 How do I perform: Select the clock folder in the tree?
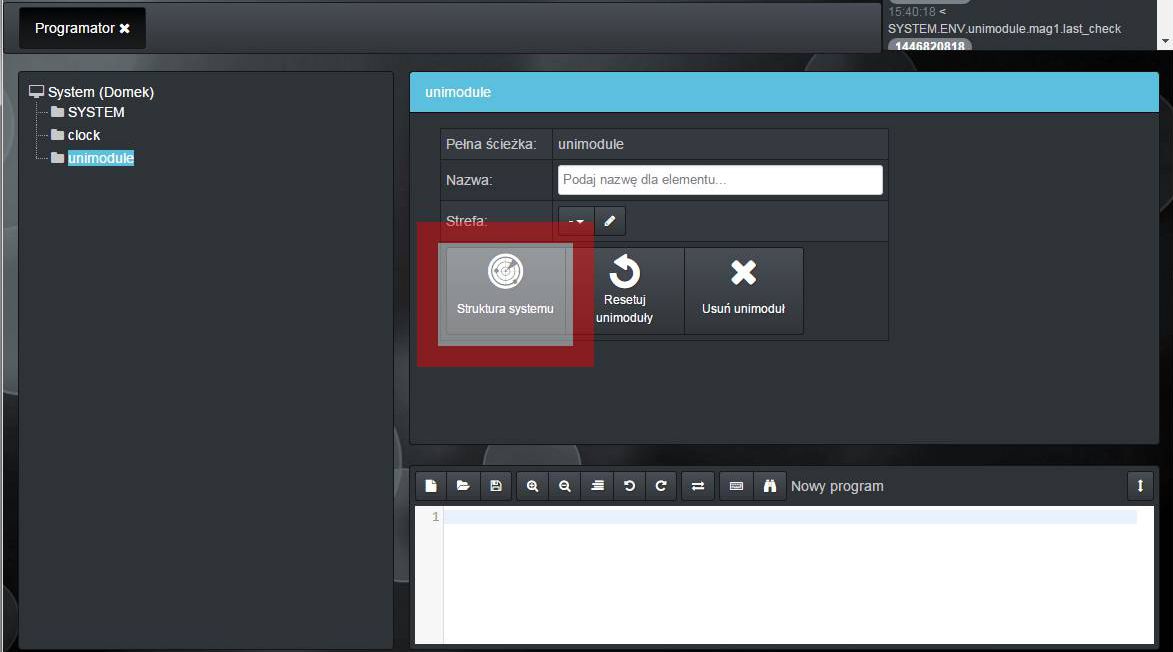tap(84, 135)
